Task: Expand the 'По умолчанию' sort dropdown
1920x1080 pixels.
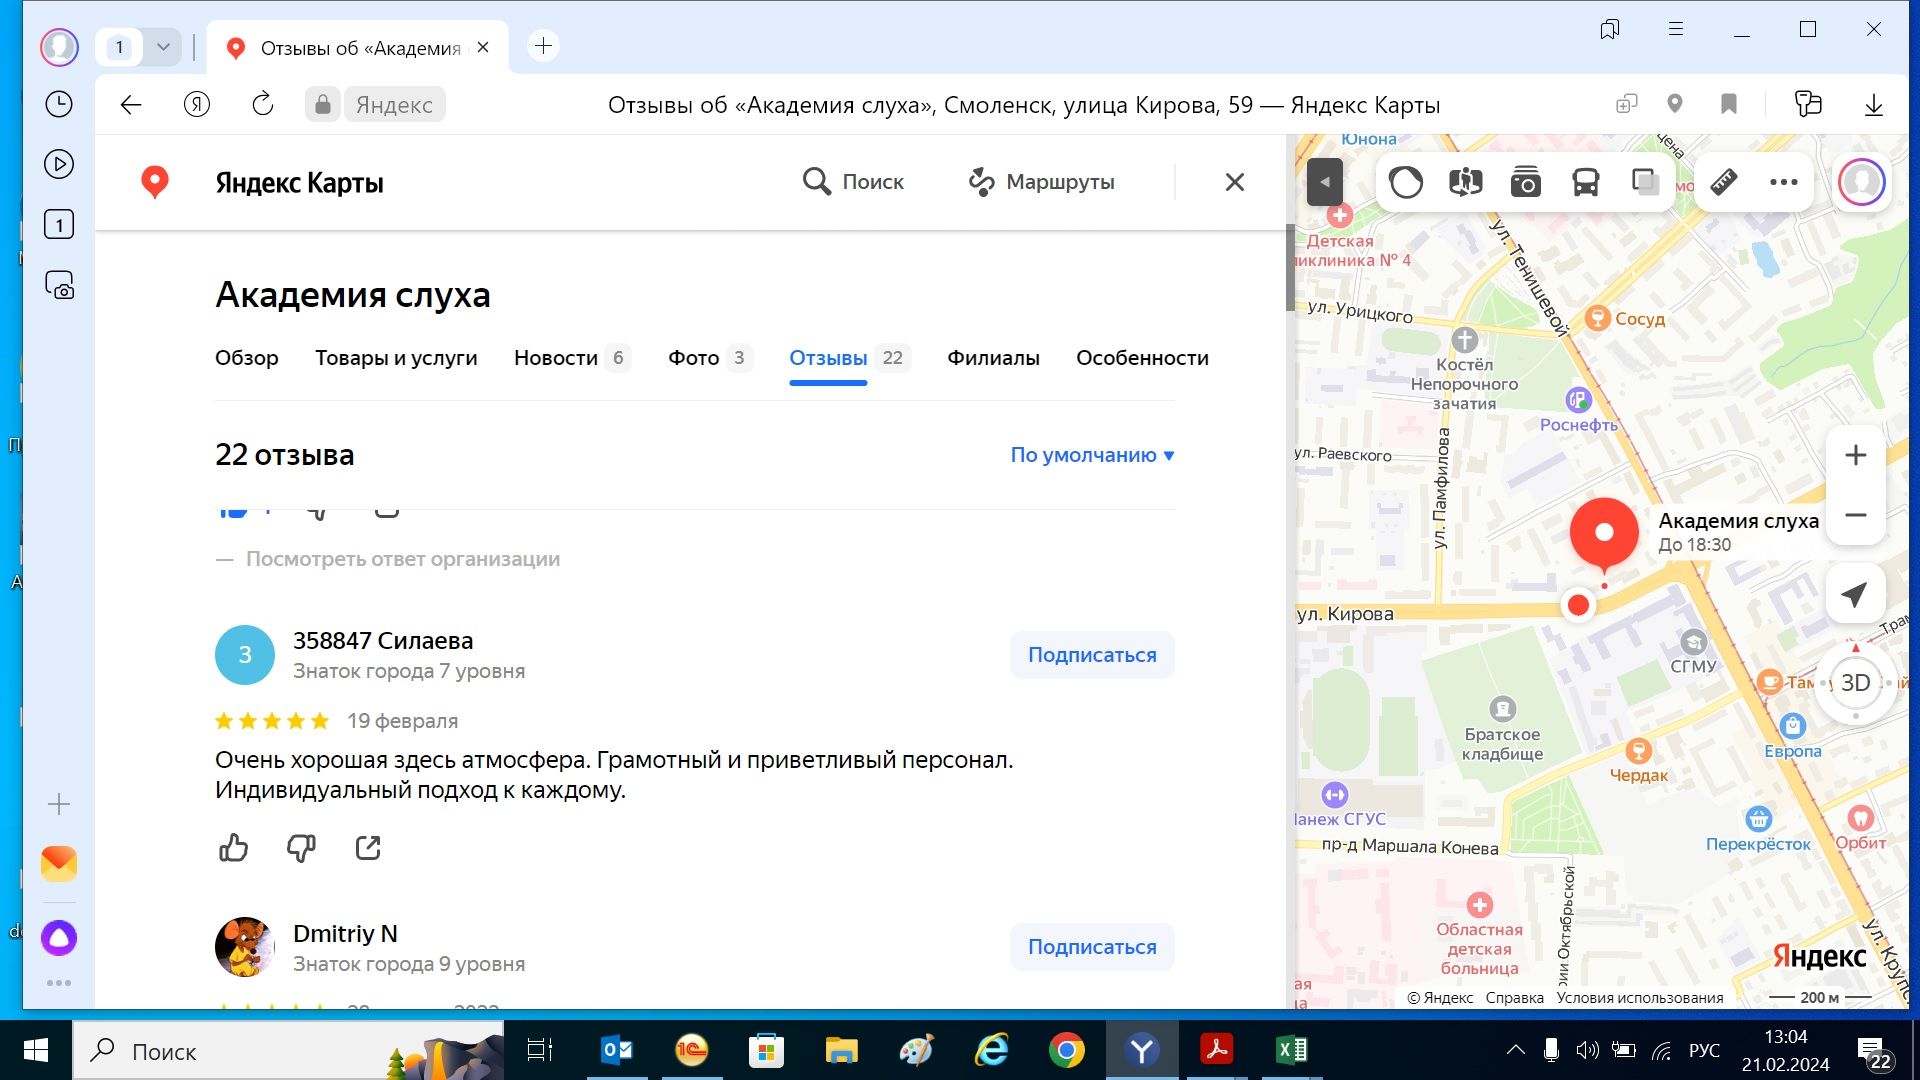Action: click(1092, 455)
